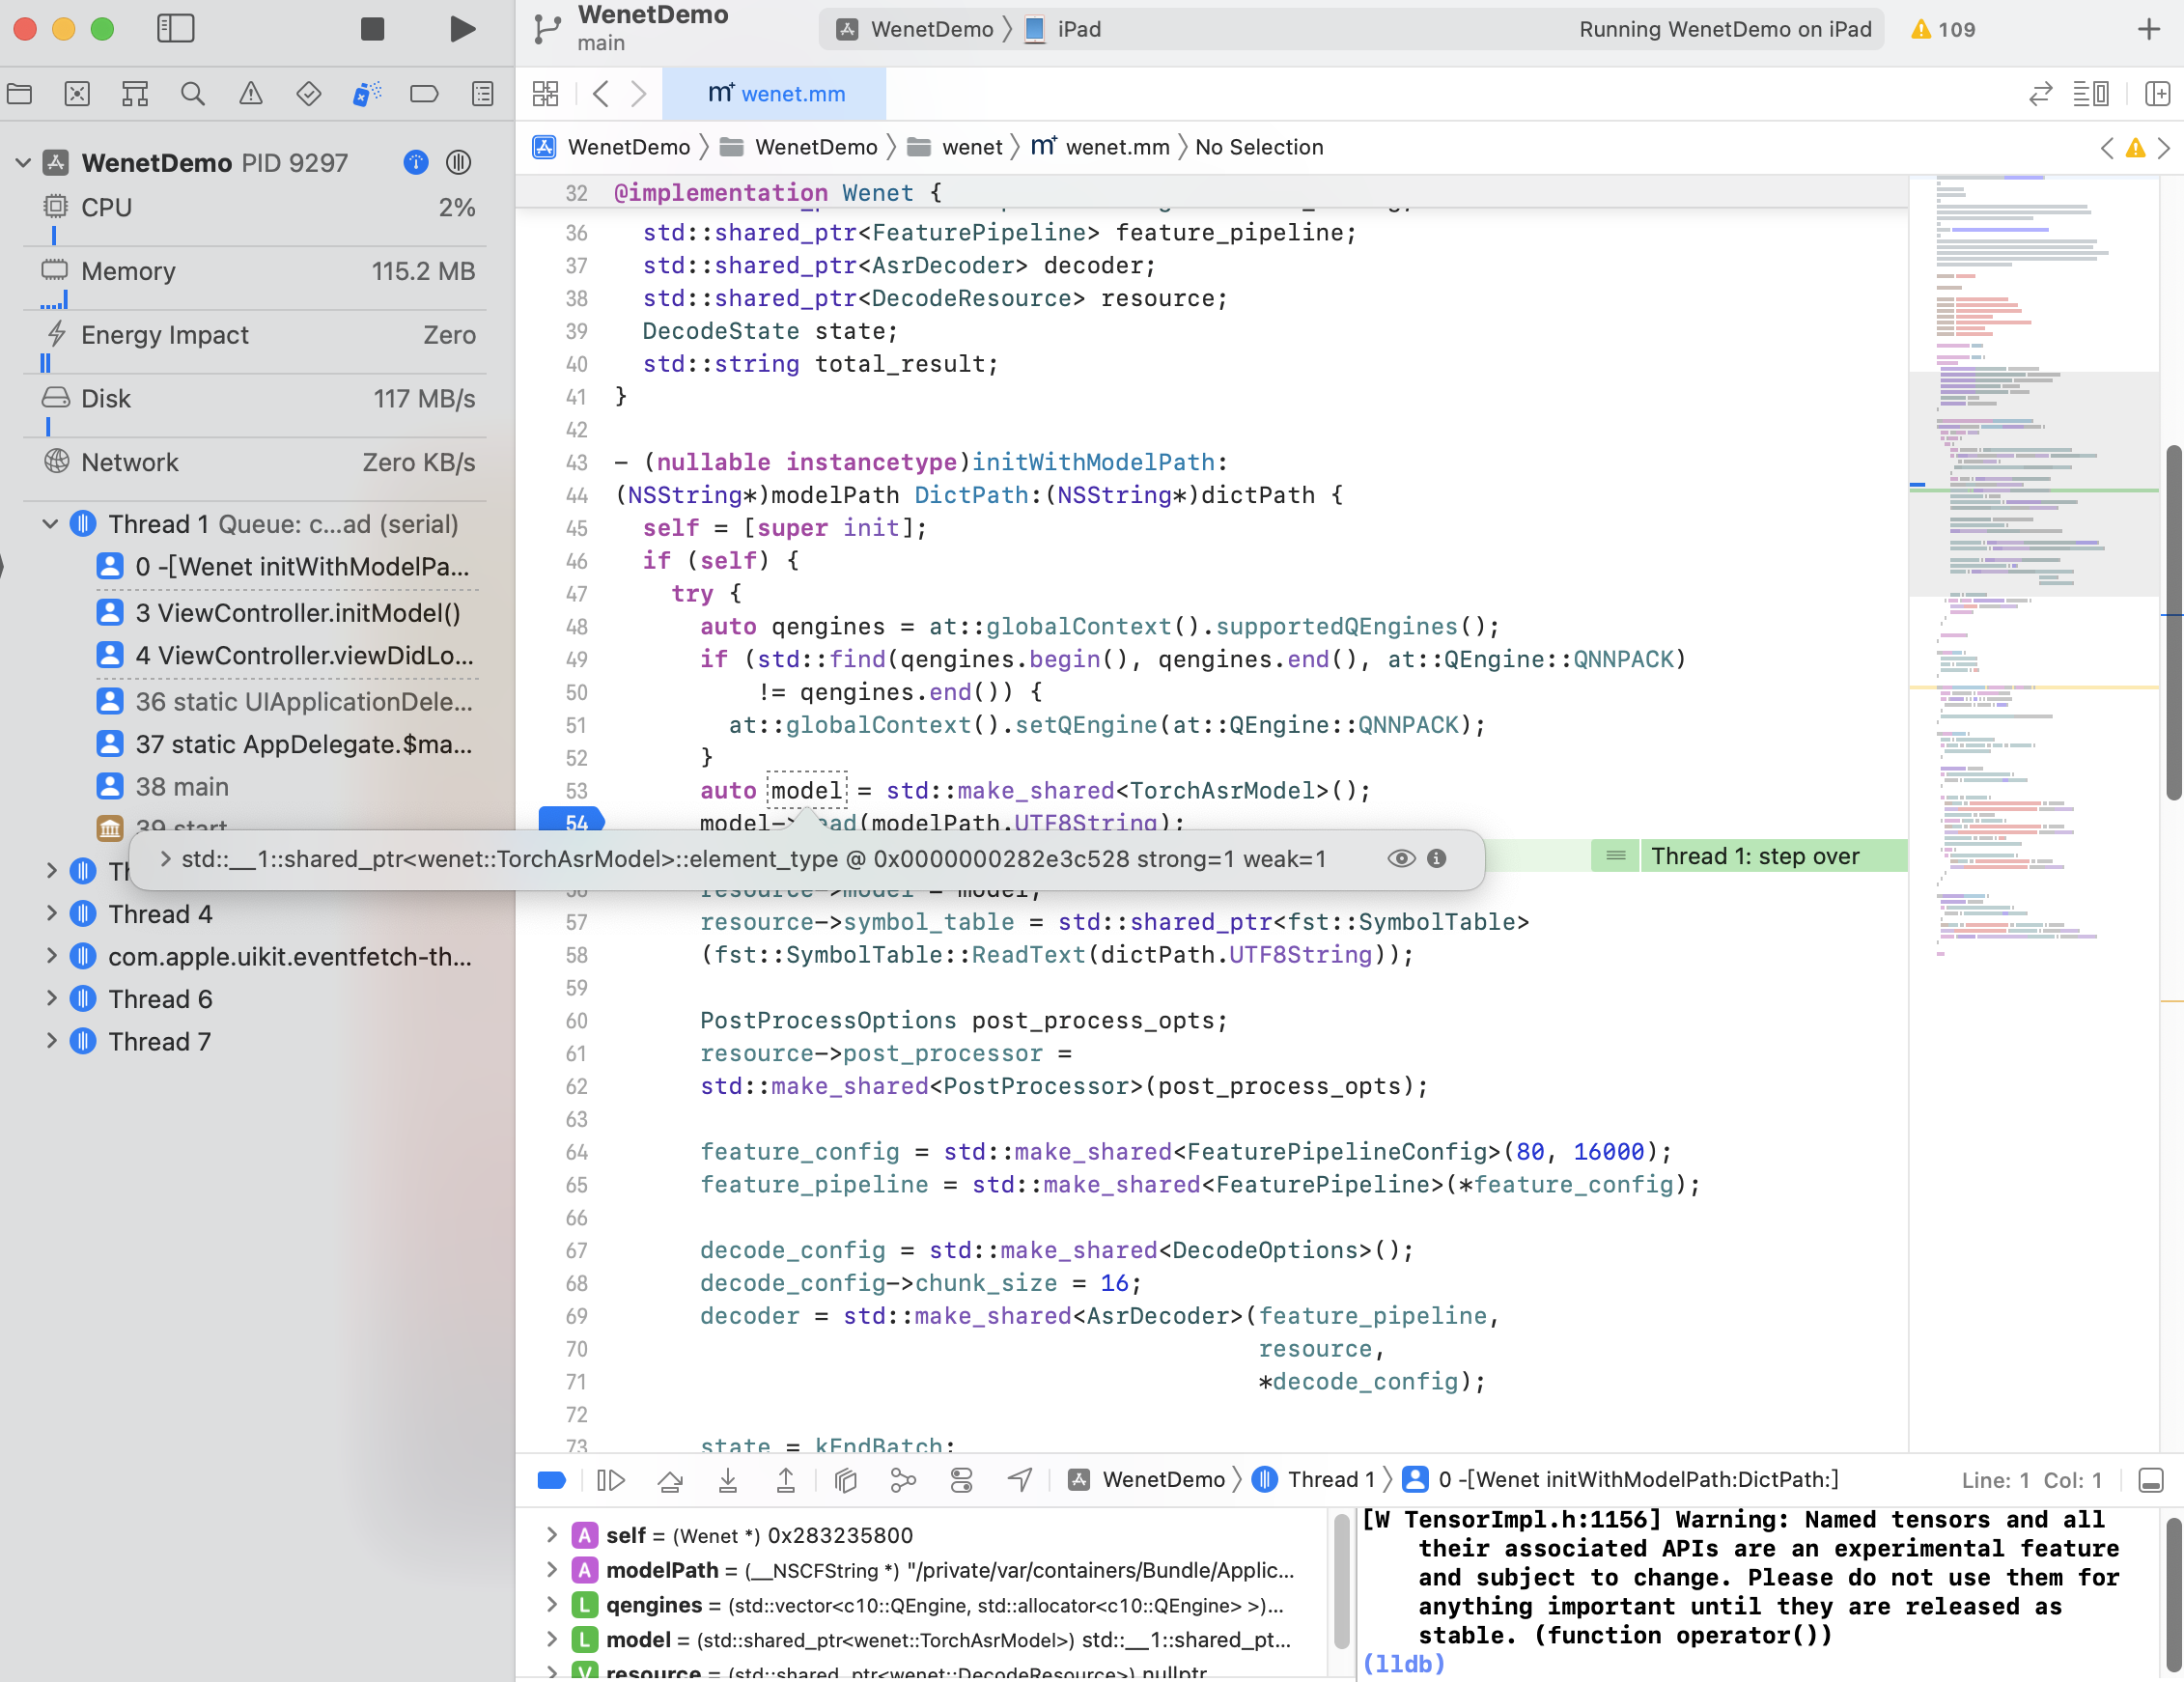
Task: Step over the current line
Action: (x=670, y=1479)
